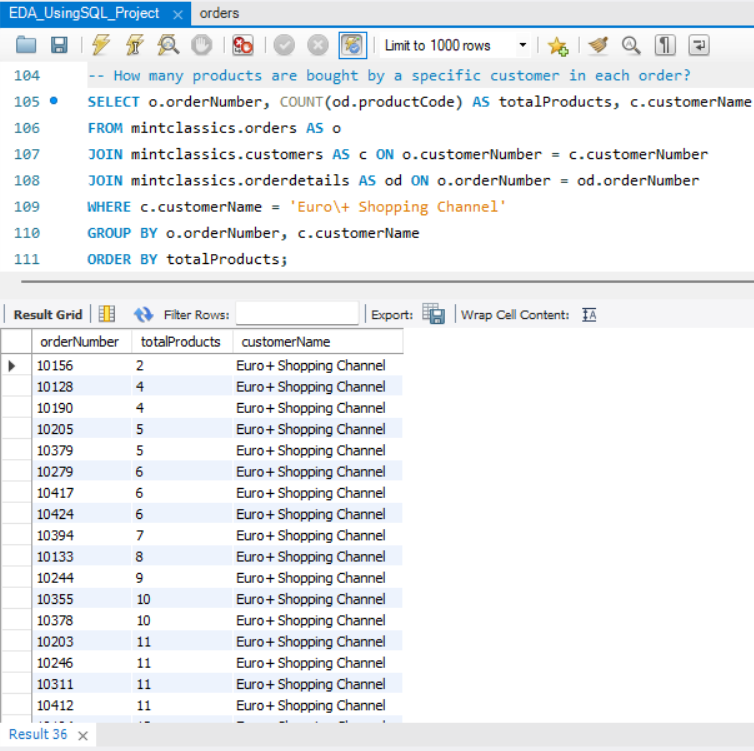Viewport: 754px width, 751px height.
Task: Open the Limit to 1000 rows dropdown
Action: tap(455, 45)
